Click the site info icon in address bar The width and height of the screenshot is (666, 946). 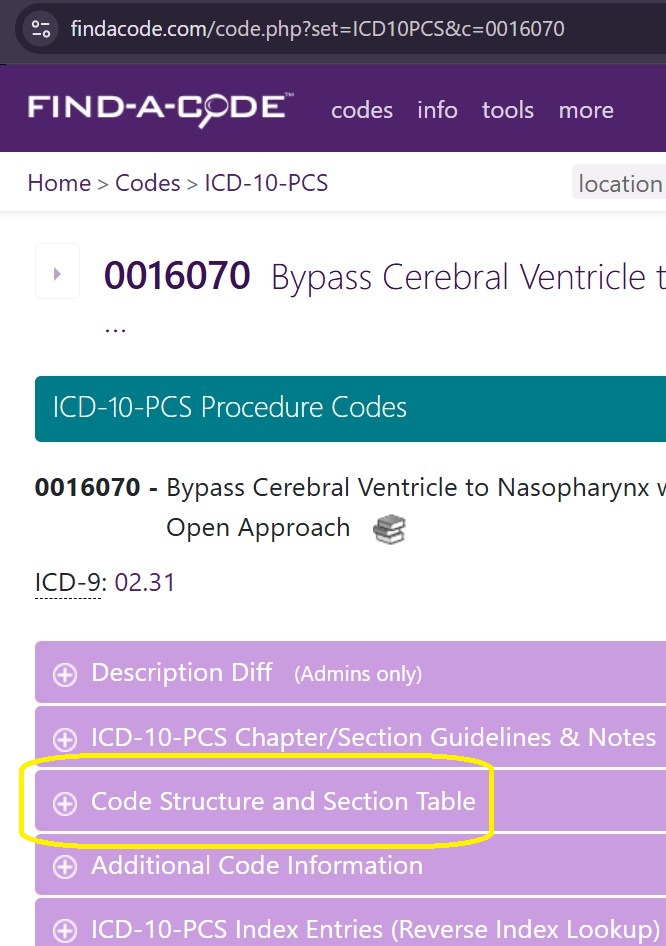click(x=41, y=28)
